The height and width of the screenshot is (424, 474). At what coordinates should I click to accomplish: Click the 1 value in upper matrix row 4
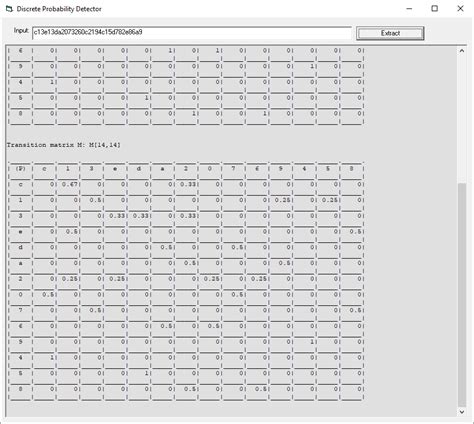(x=52, y=82)
